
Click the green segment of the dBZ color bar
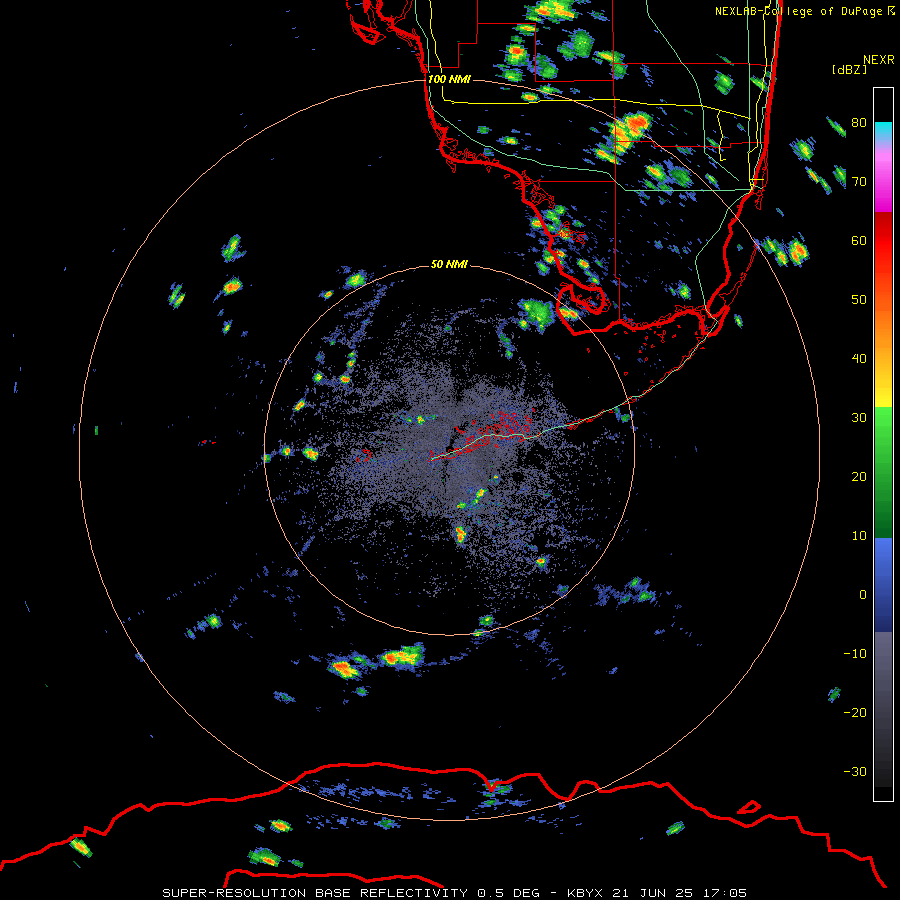(883, 472)
